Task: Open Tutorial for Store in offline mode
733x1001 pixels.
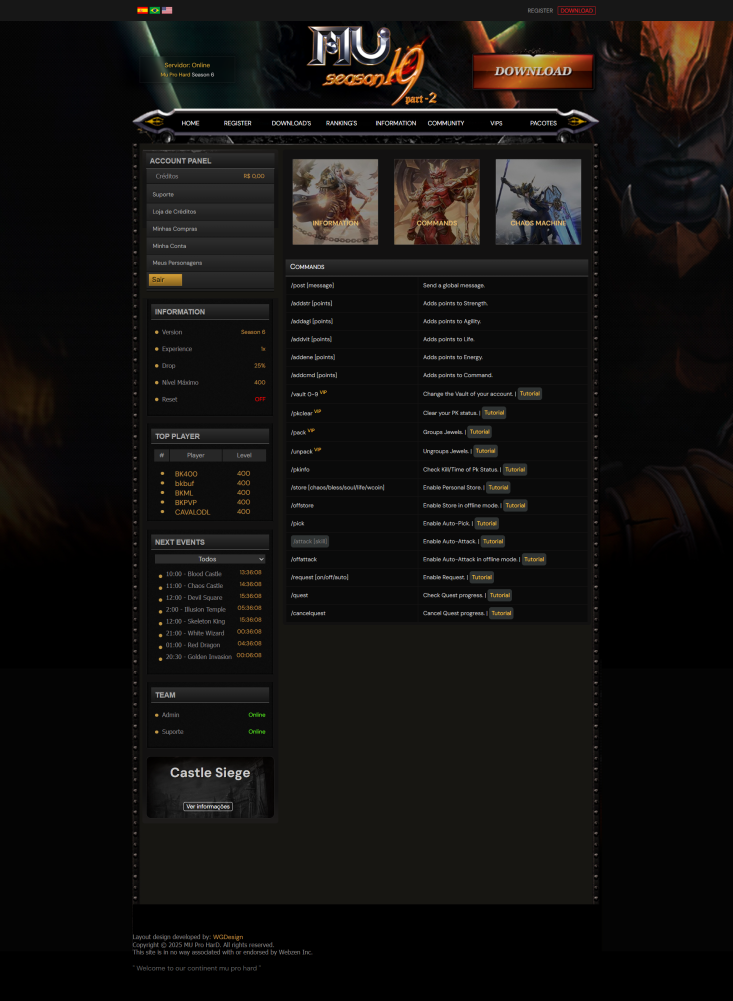Action: [x=515, y=506]
